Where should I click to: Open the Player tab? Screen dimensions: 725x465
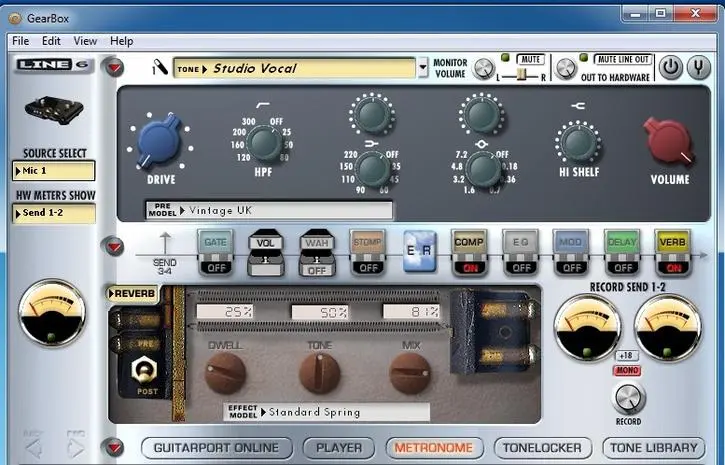[x=339, y=447]
